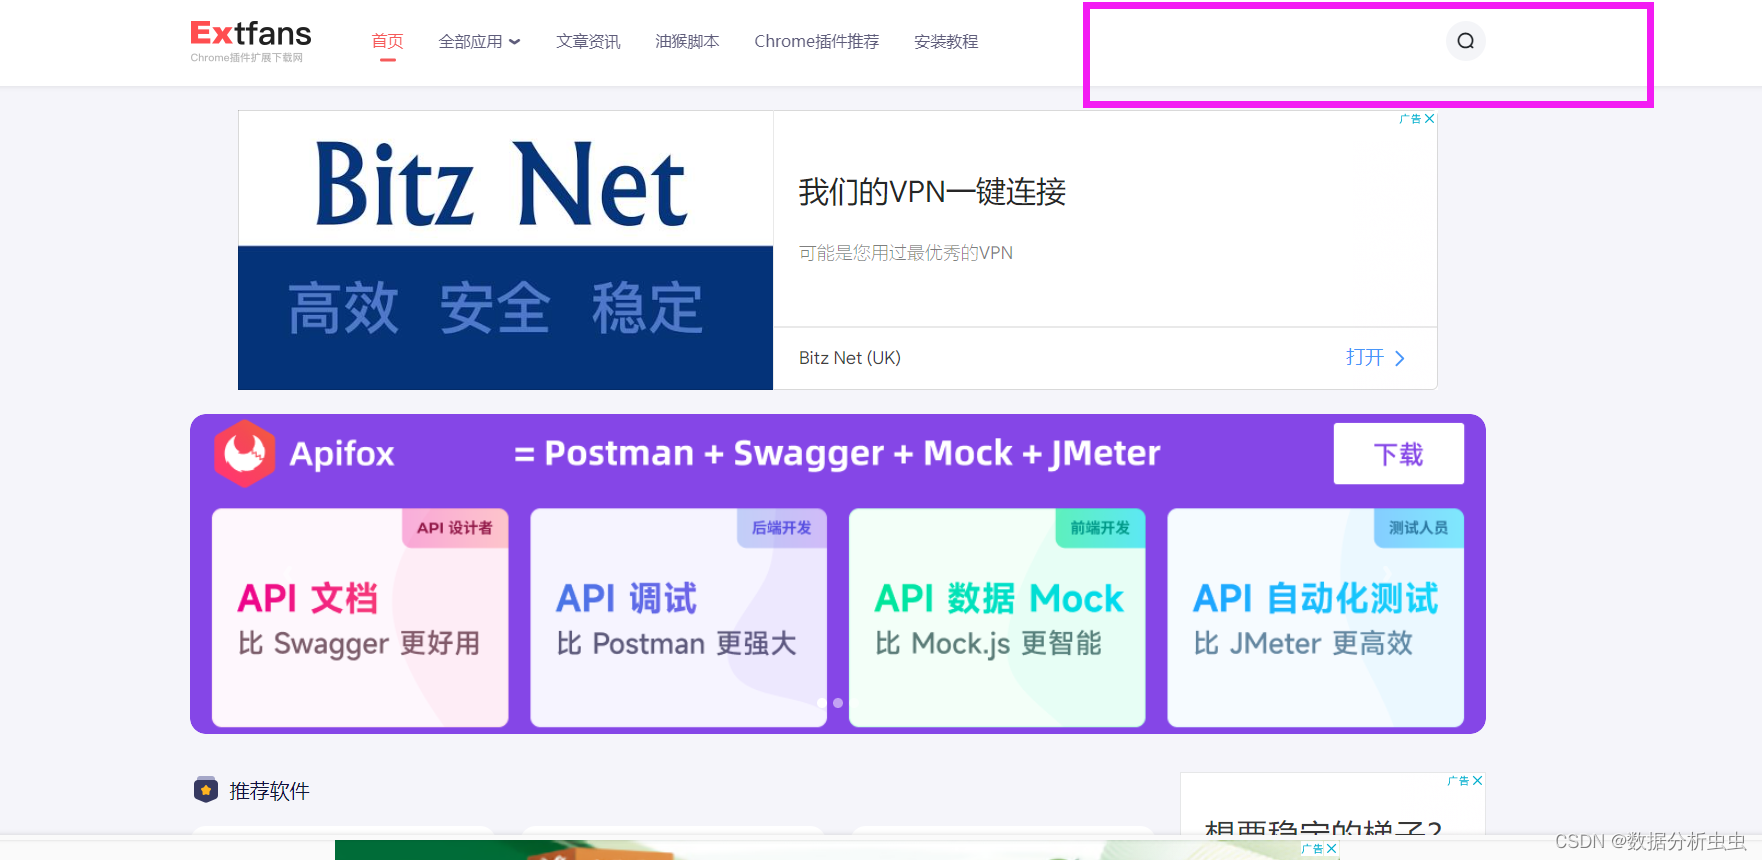This screenshot has width=1762, height=860.
Task: Click the API 设计者 tag
Action: [455, 528]
